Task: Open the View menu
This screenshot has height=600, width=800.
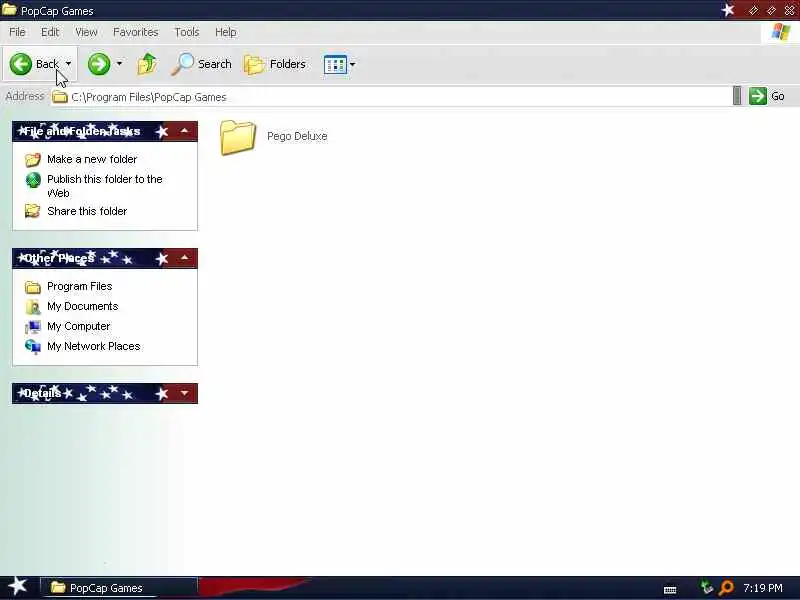Action: (x=86, y=32)
